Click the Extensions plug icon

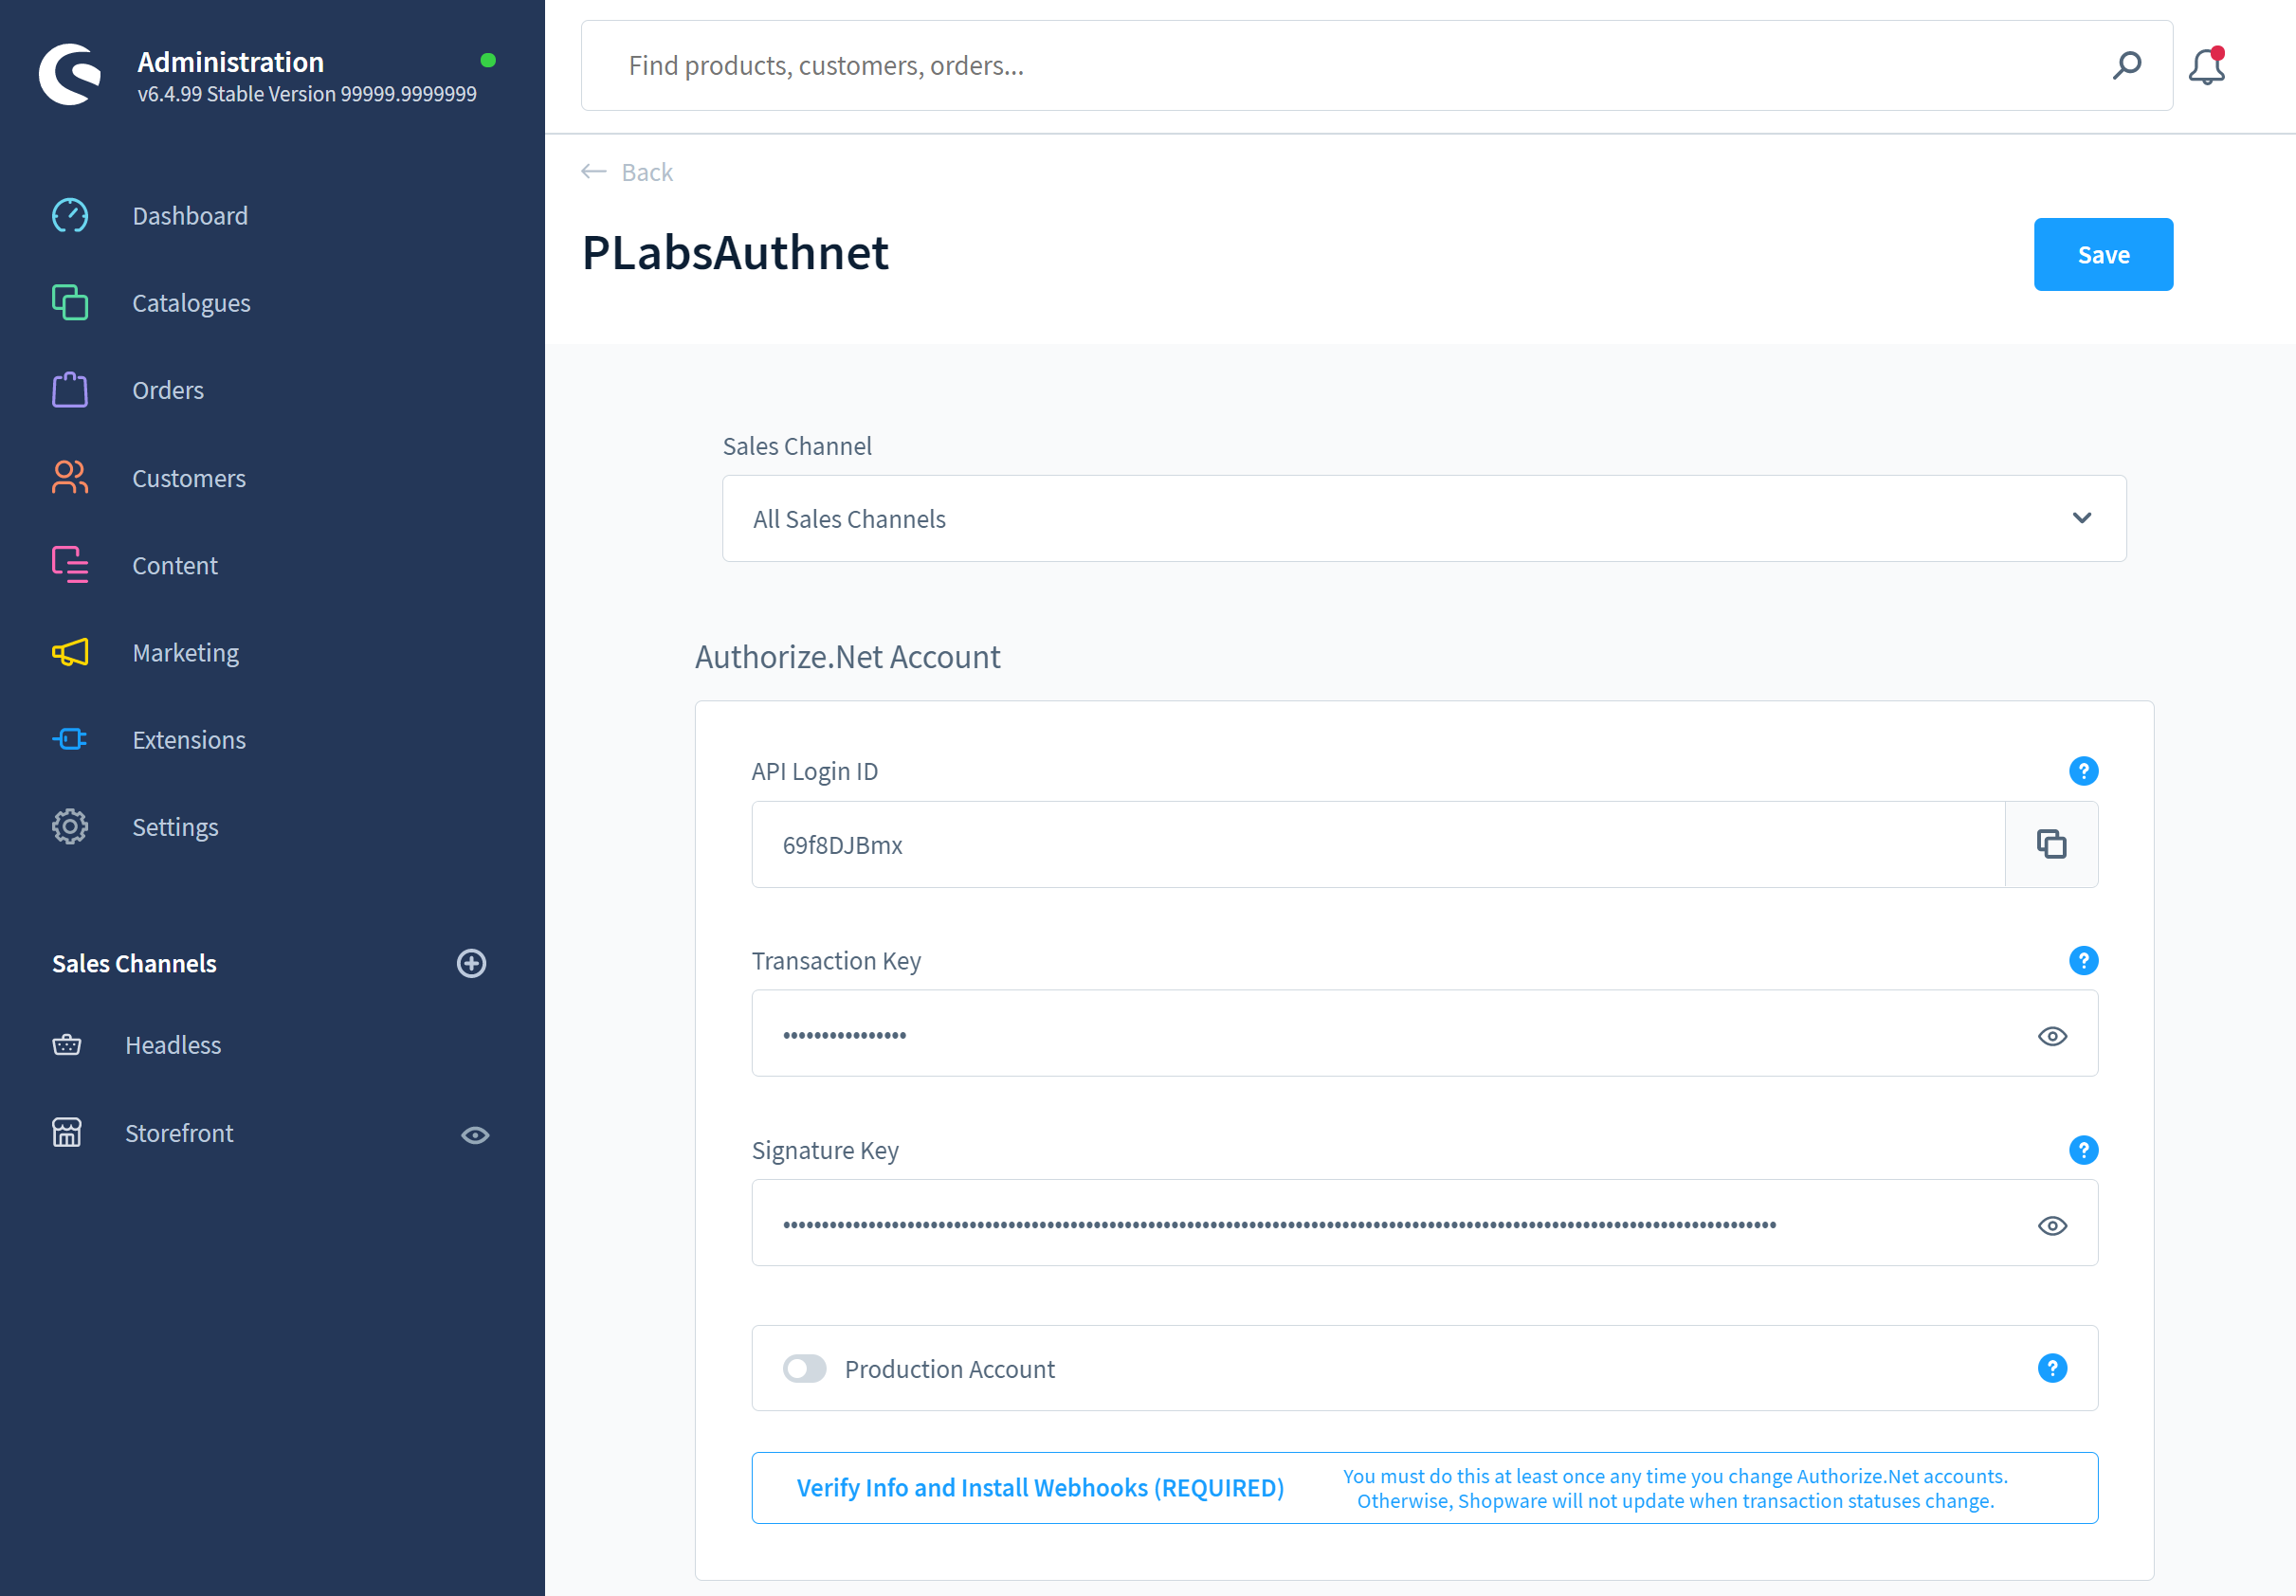point(70,740)
